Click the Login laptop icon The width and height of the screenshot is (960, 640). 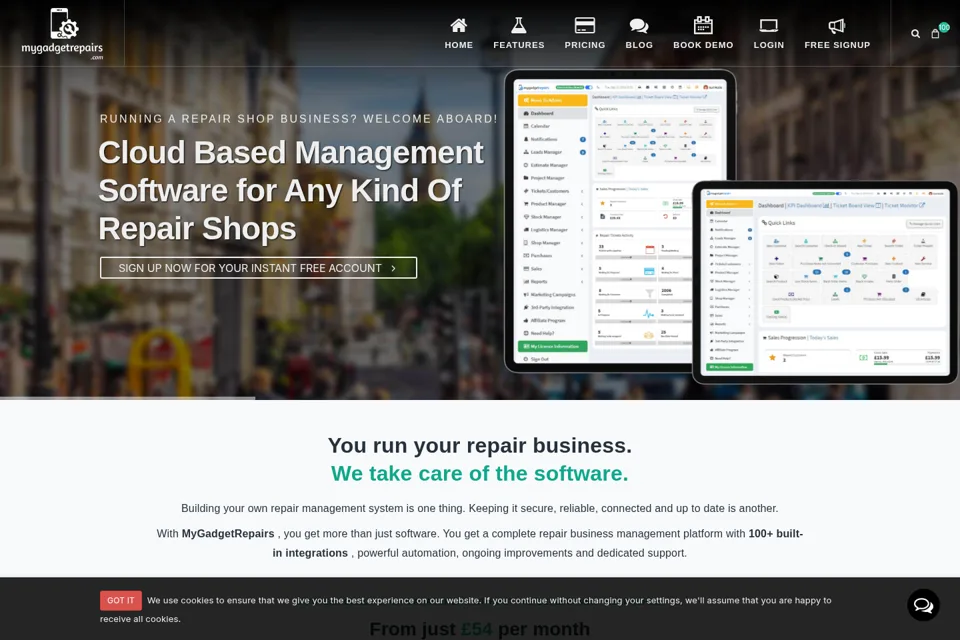[x=768, y=26]
